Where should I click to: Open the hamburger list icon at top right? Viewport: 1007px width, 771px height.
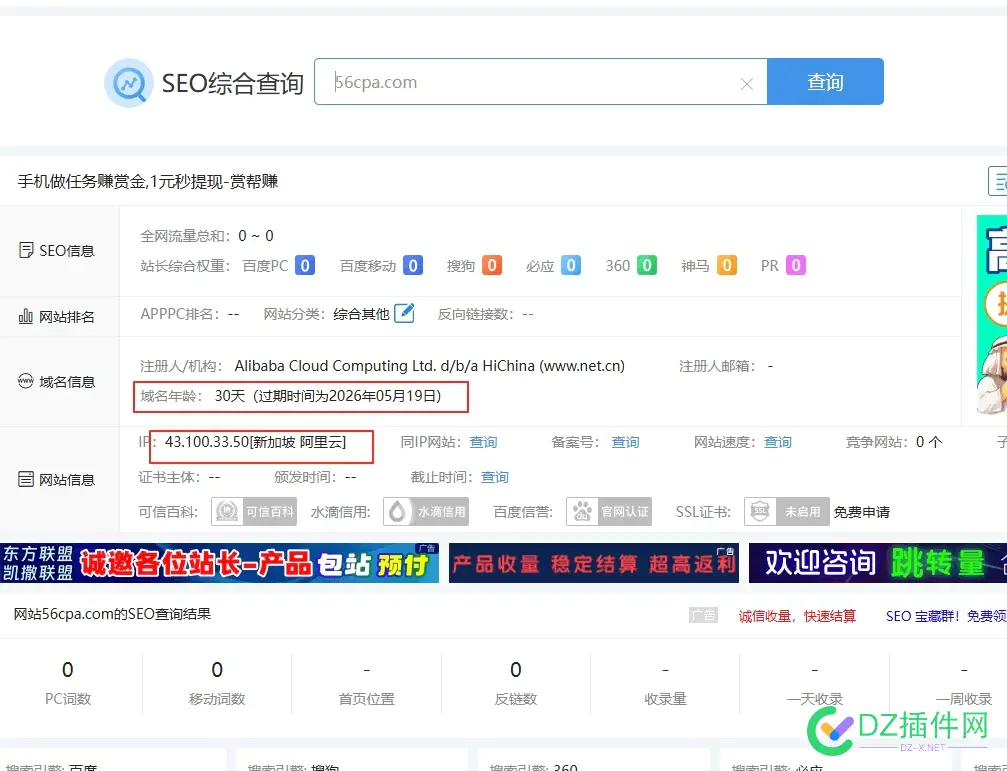pyautogui.click(x=998, y=181)
